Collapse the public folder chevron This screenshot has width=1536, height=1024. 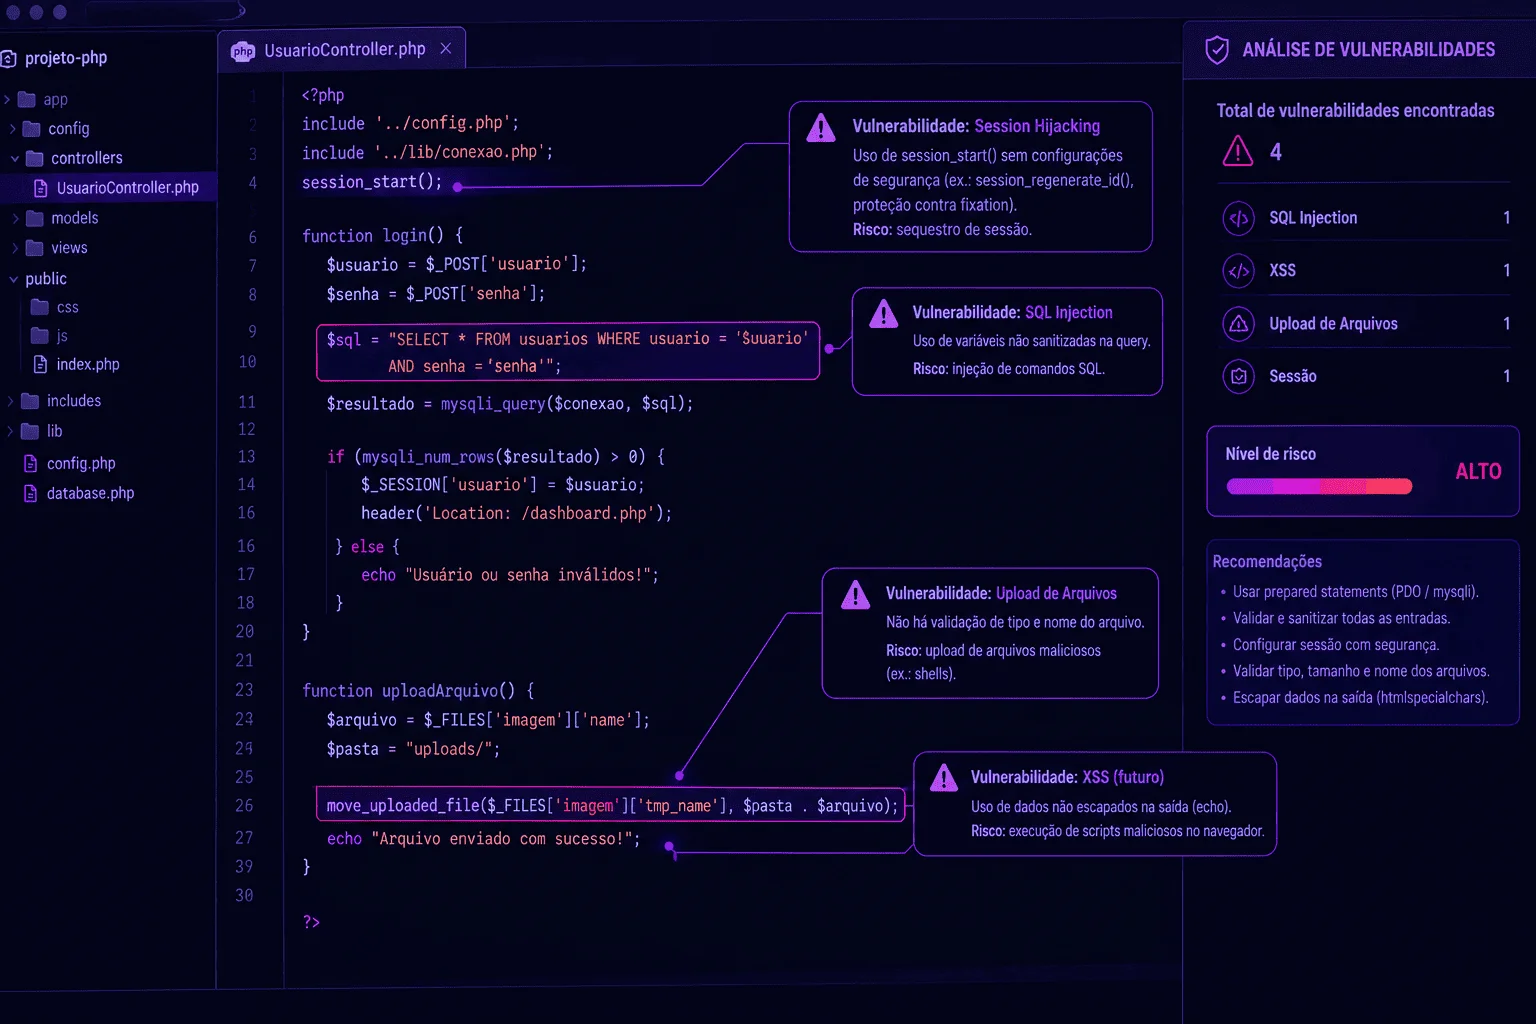(x=13, y=279)
